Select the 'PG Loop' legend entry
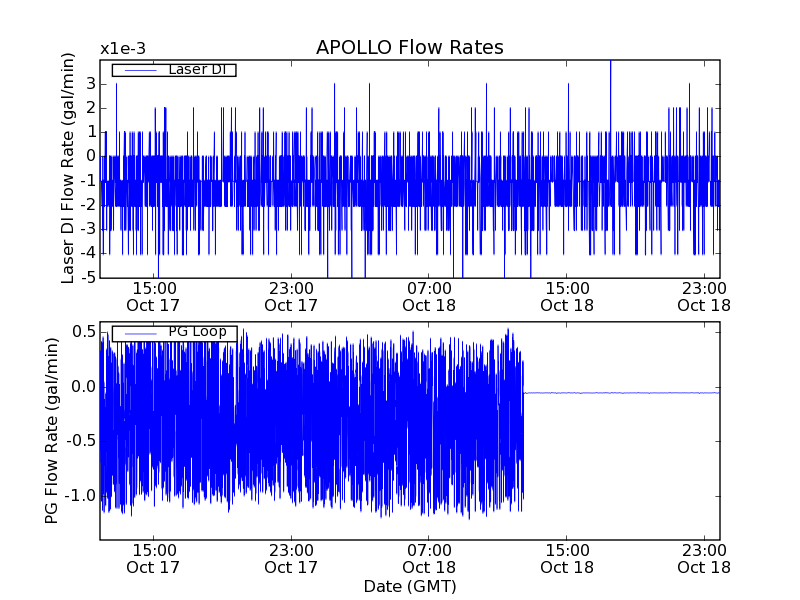Screen dimensions: 800x600 pyautogui.click(x=174, y=333)
